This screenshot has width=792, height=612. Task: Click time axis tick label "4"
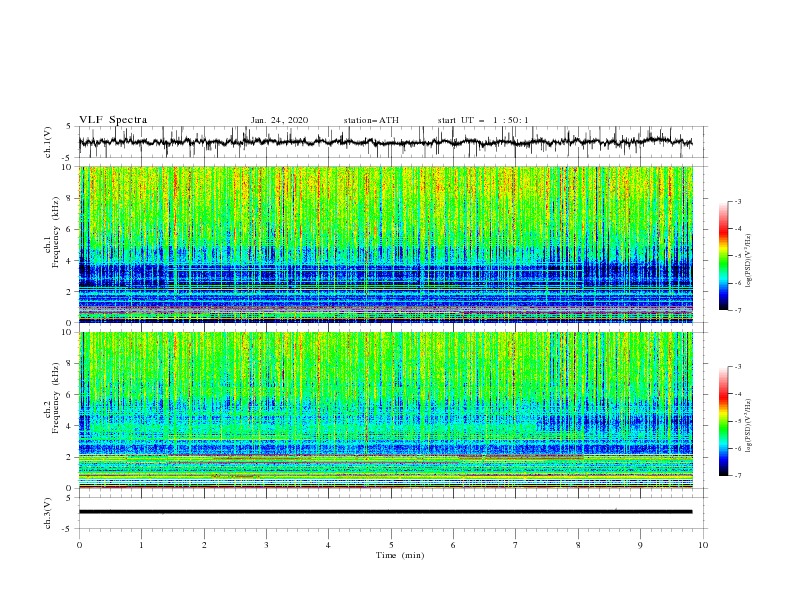click(328, 545)
